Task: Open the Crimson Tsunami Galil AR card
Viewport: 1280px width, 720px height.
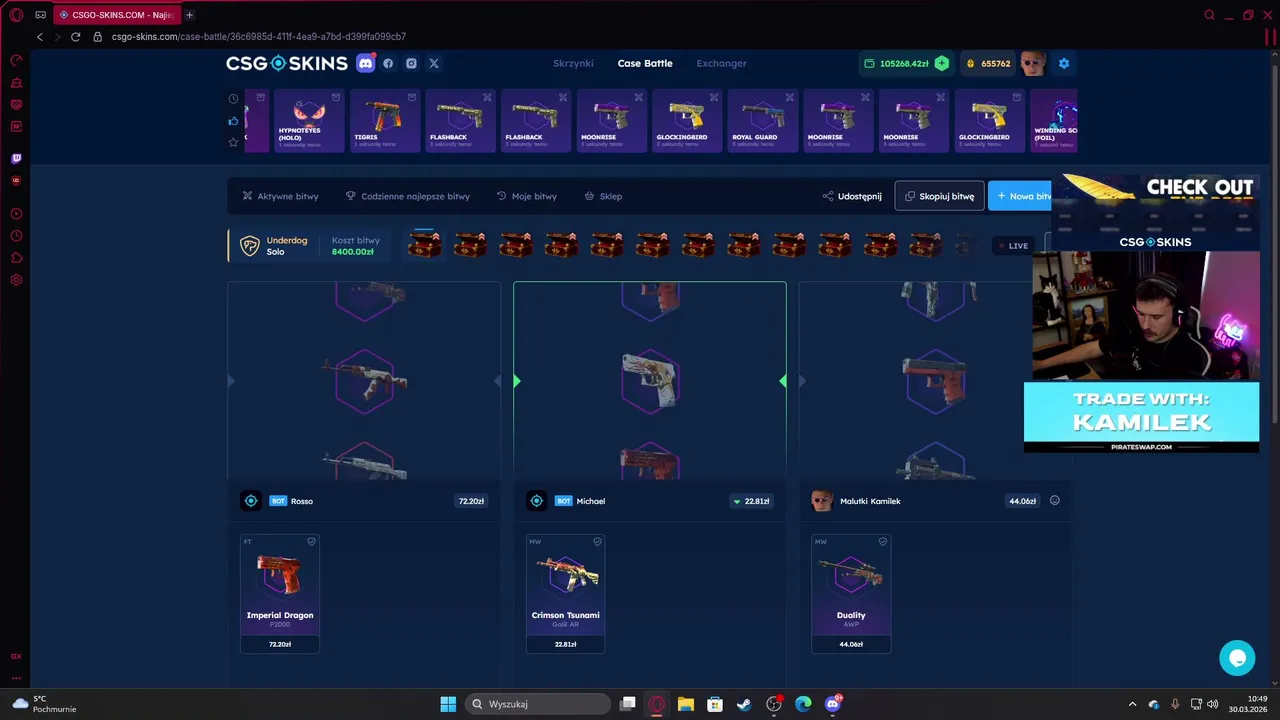Action: [x=566, y=594]
